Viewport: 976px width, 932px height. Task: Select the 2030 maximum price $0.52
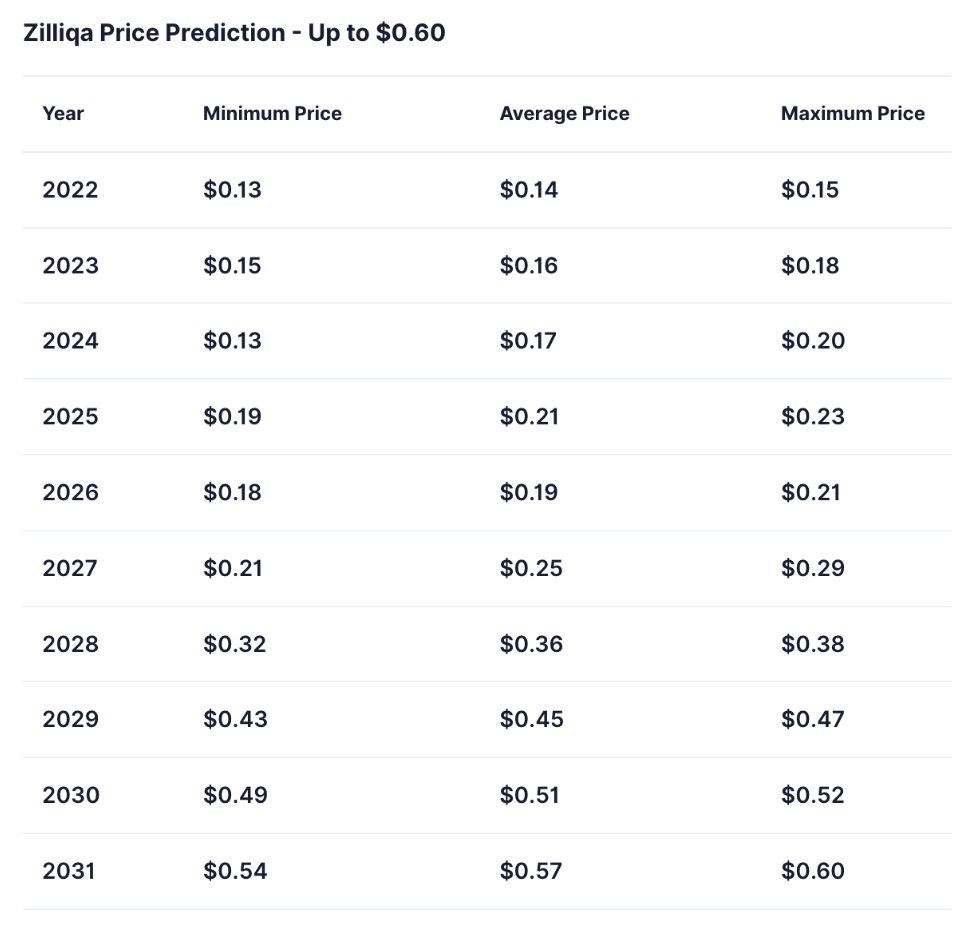[x=812, y=796]
